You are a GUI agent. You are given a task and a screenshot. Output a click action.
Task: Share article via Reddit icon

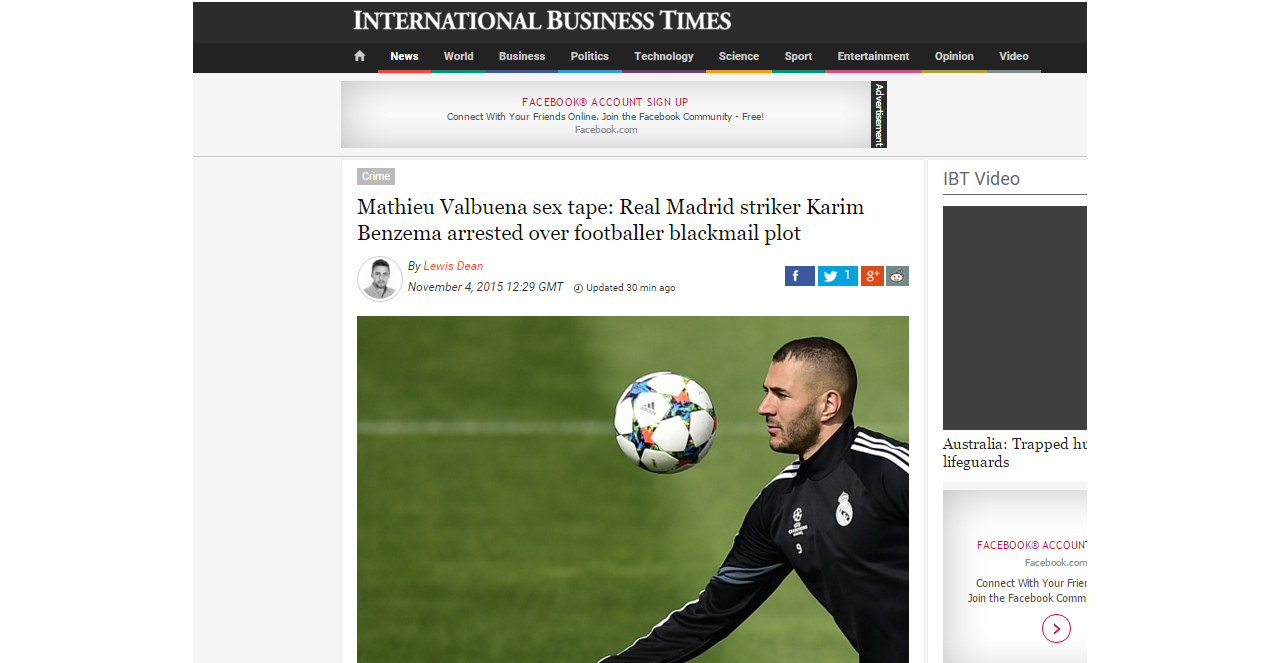point(898,276)
